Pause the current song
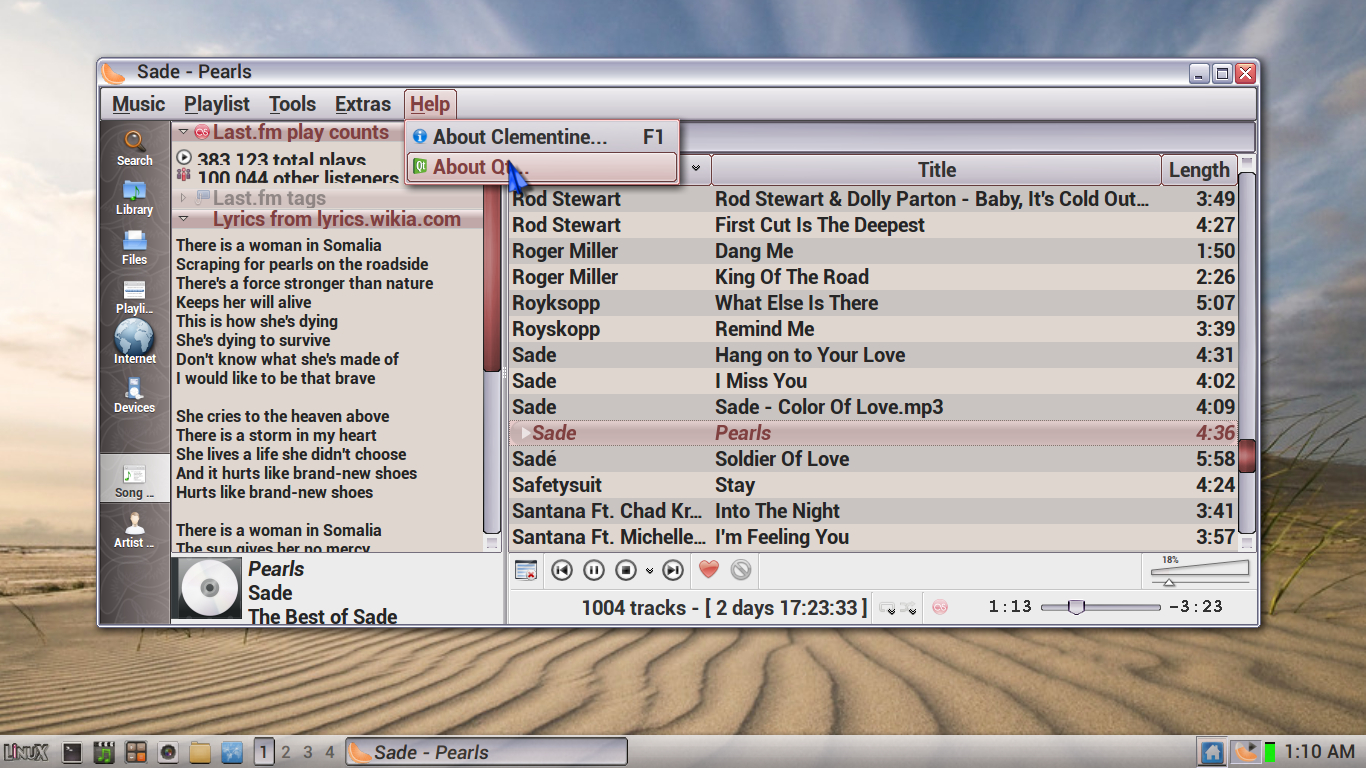The height and width of the screenshot is (768, 1366). pos(594,570)
